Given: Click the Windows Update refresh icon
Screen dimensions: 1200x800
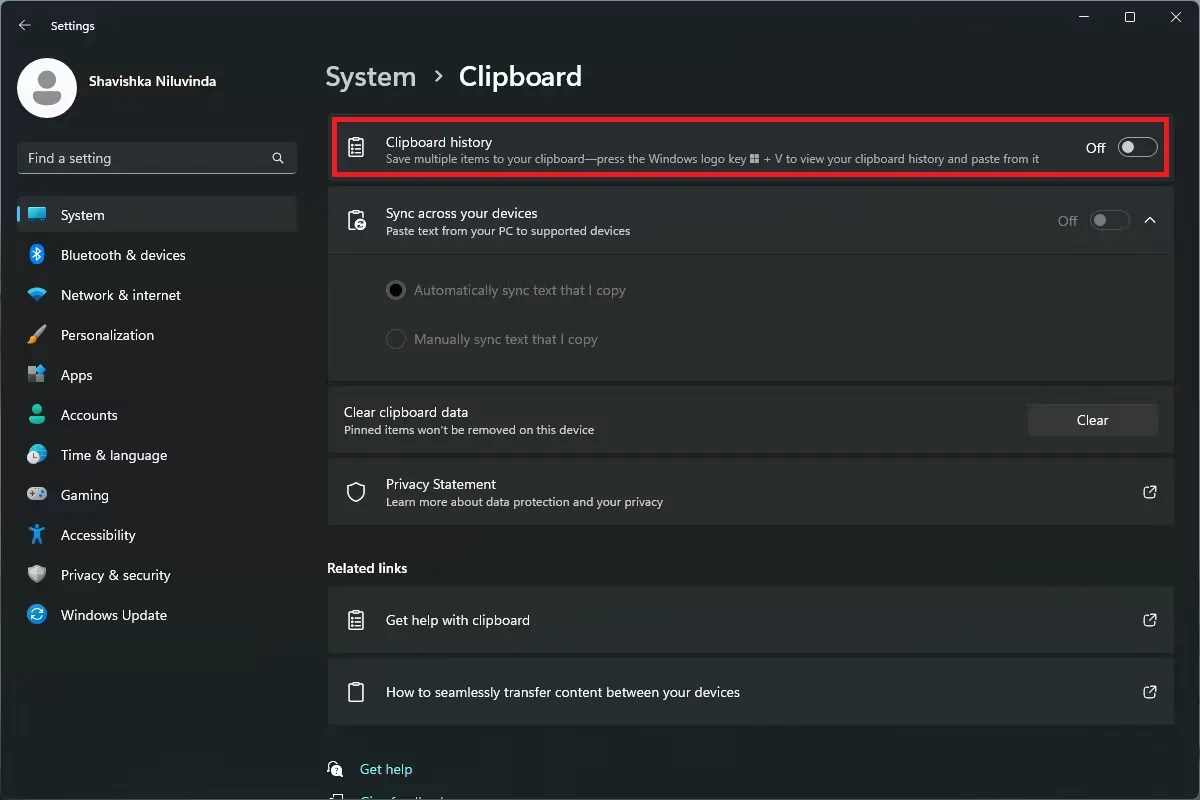Looking at the screenshot, I should click(37, 615).
